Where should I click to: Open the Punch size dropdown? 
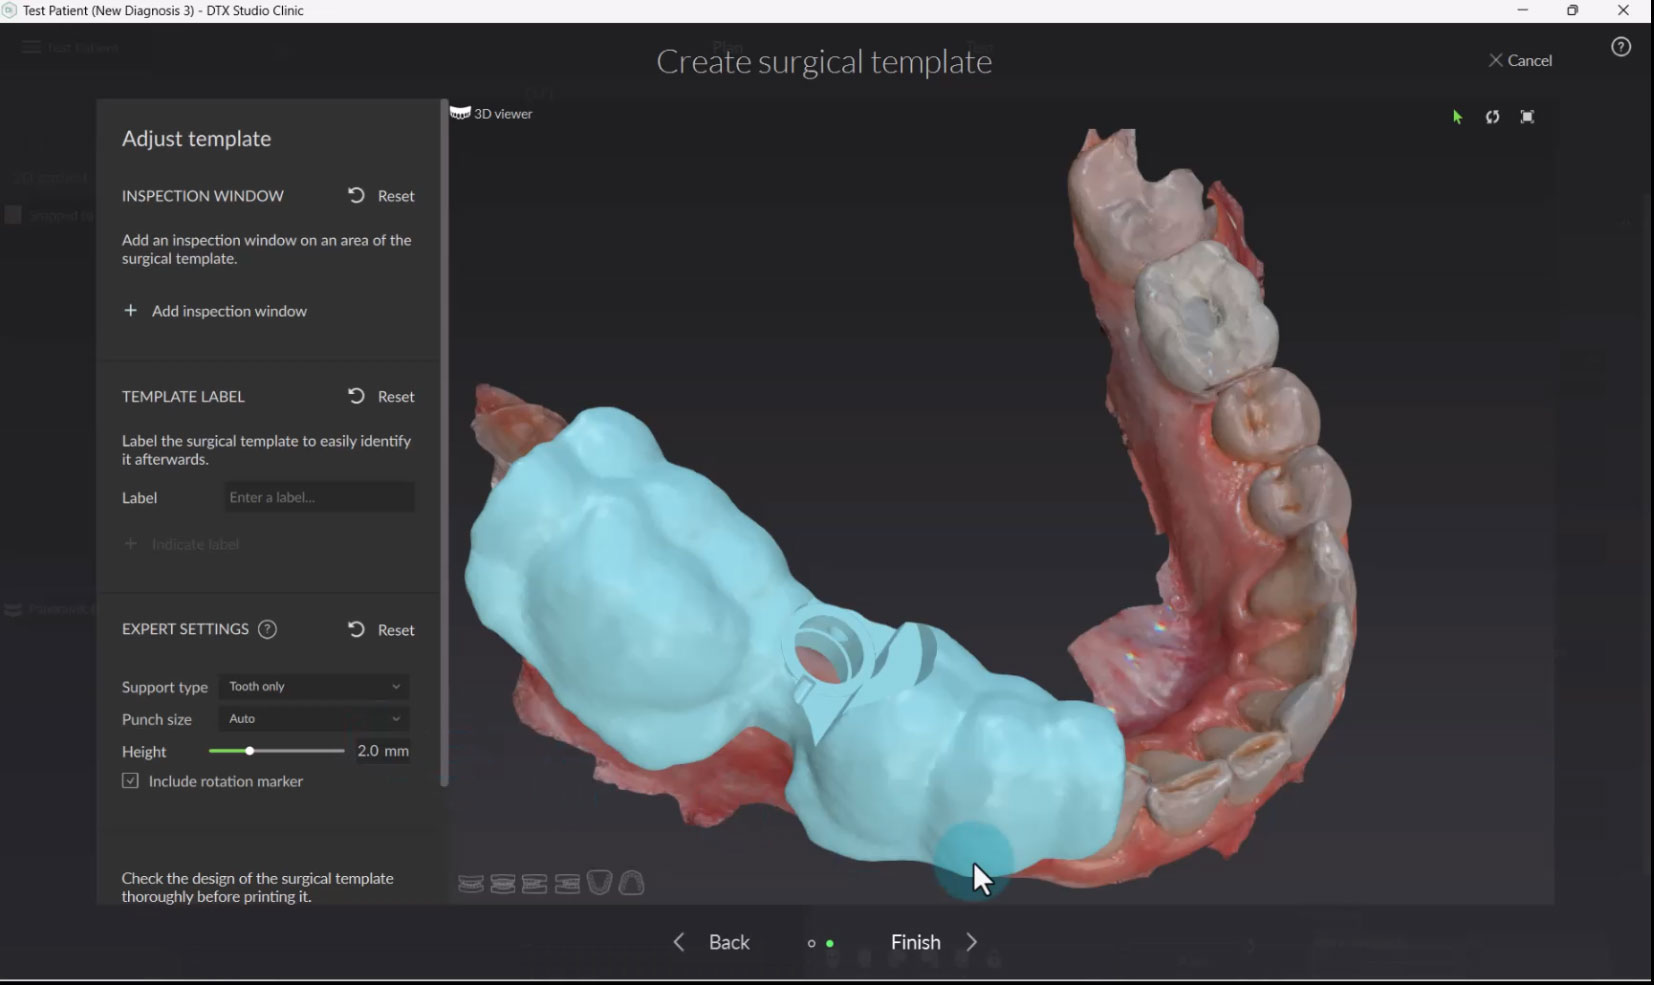314,719
